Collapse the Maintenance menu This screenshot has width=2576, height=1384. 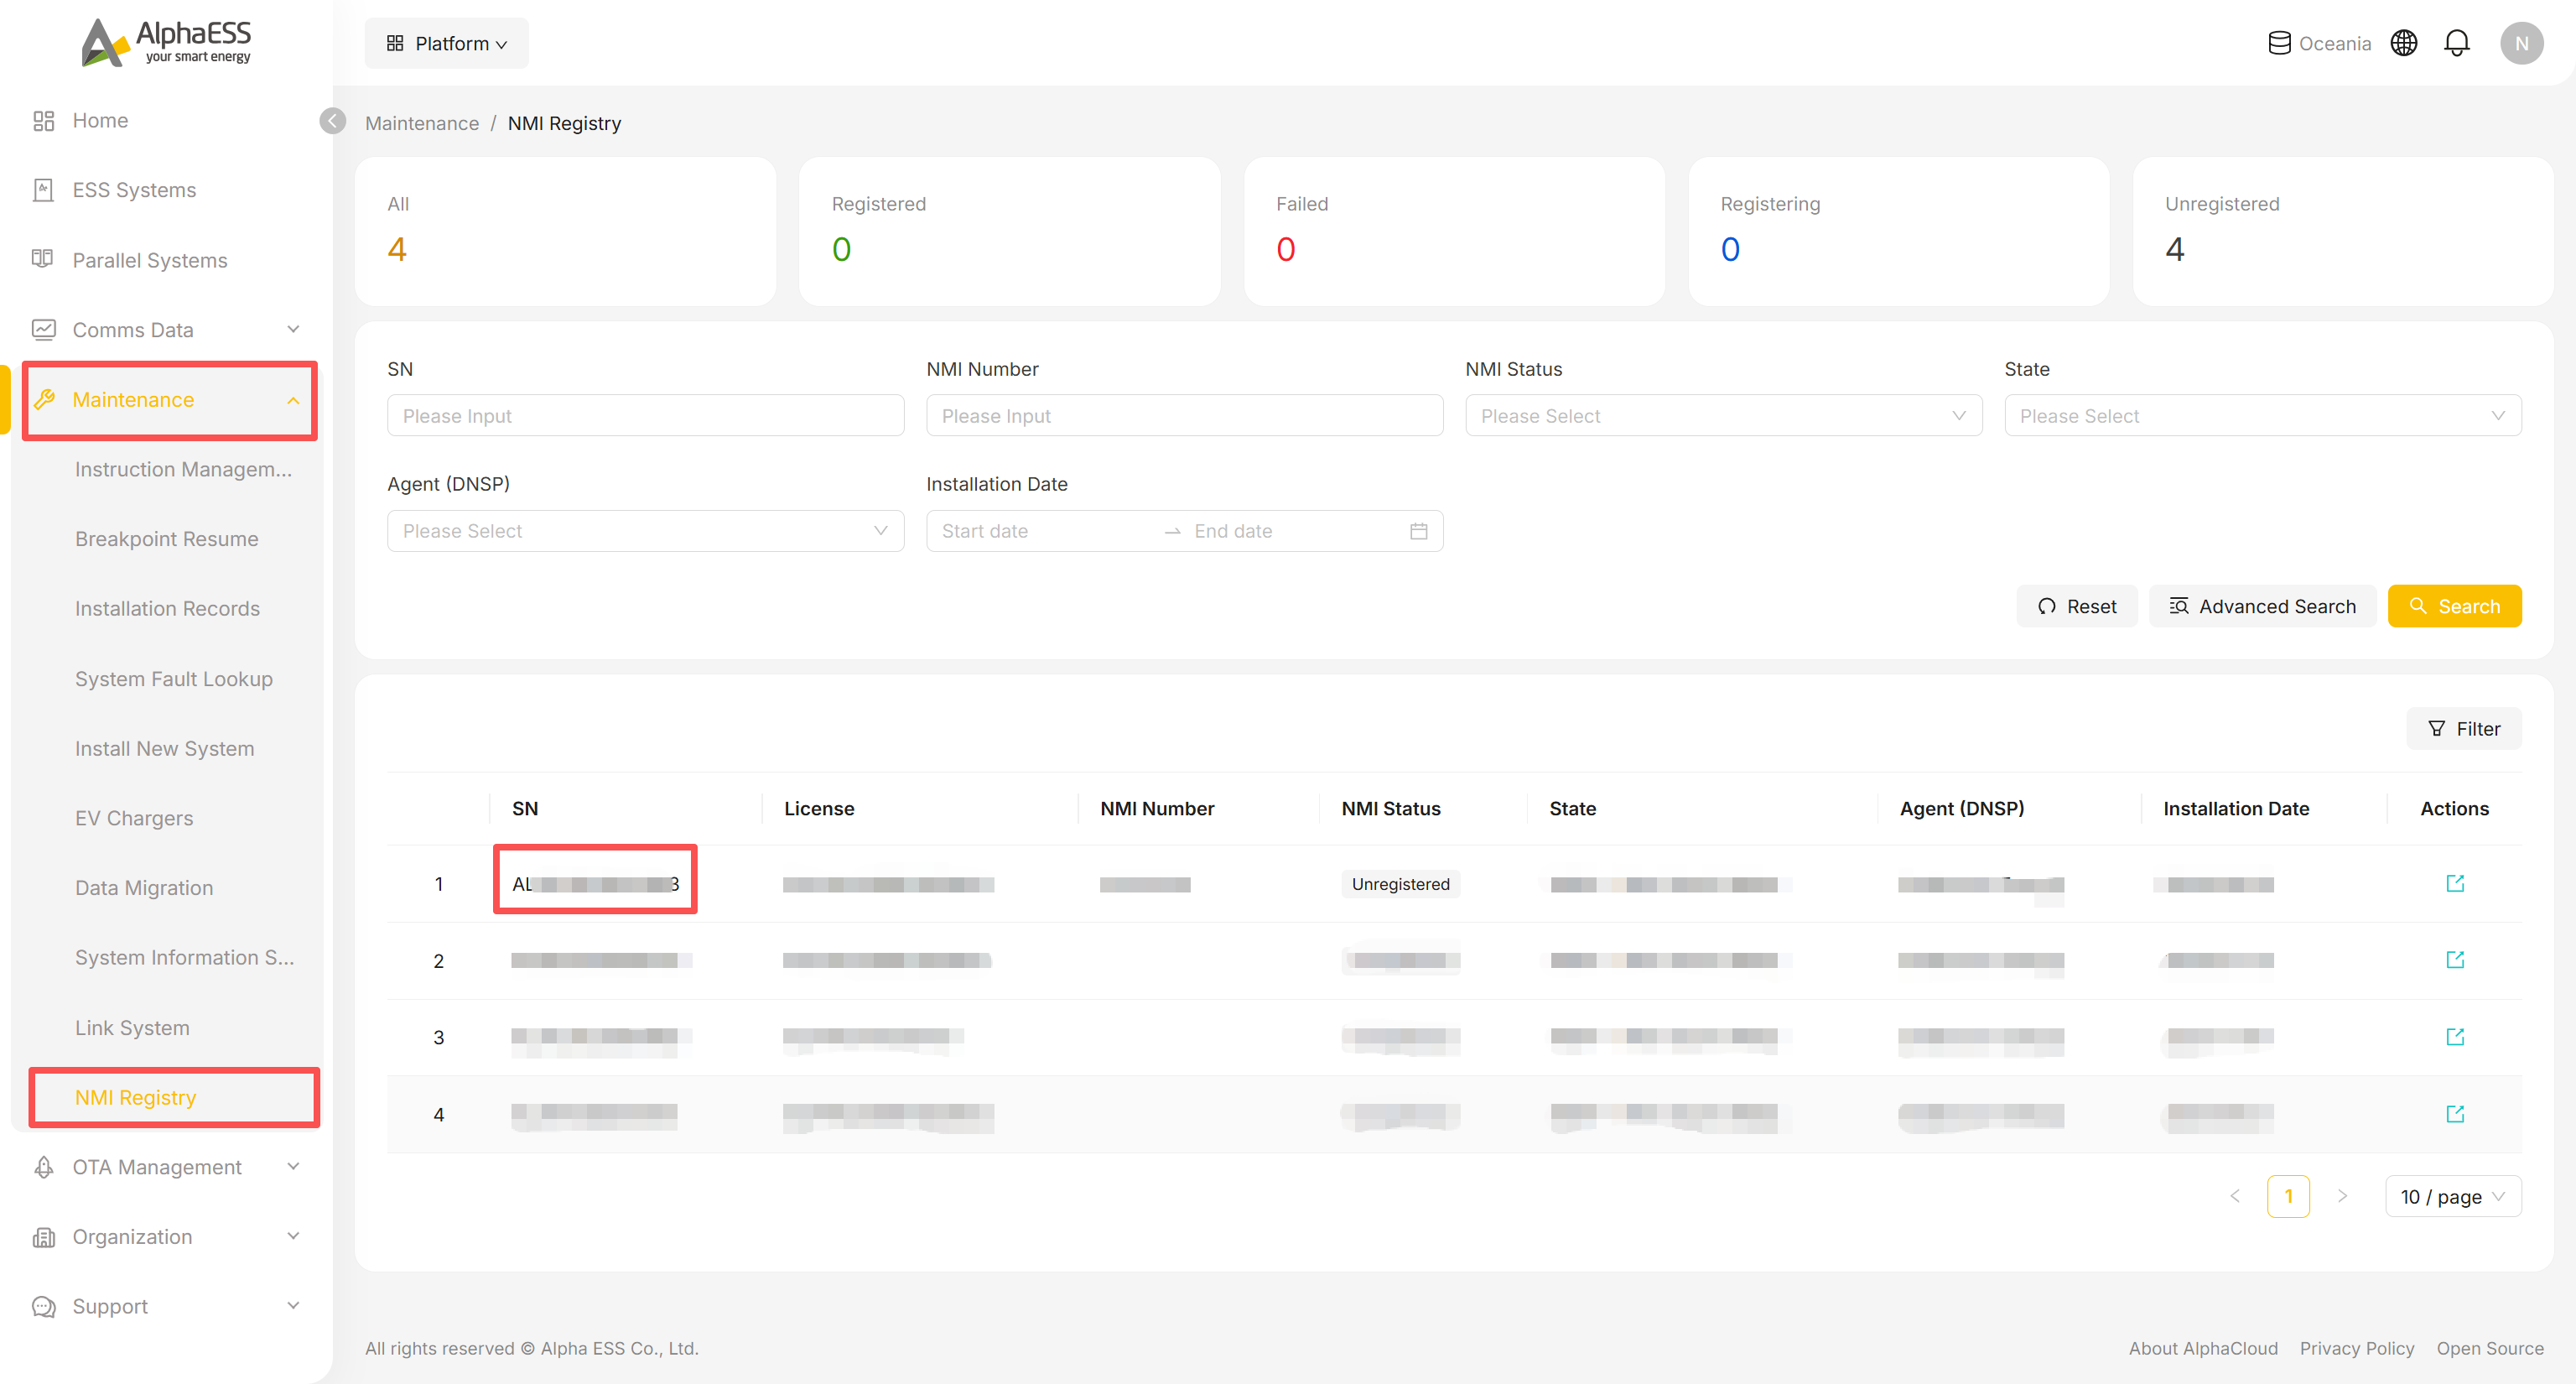click(166, 400)
